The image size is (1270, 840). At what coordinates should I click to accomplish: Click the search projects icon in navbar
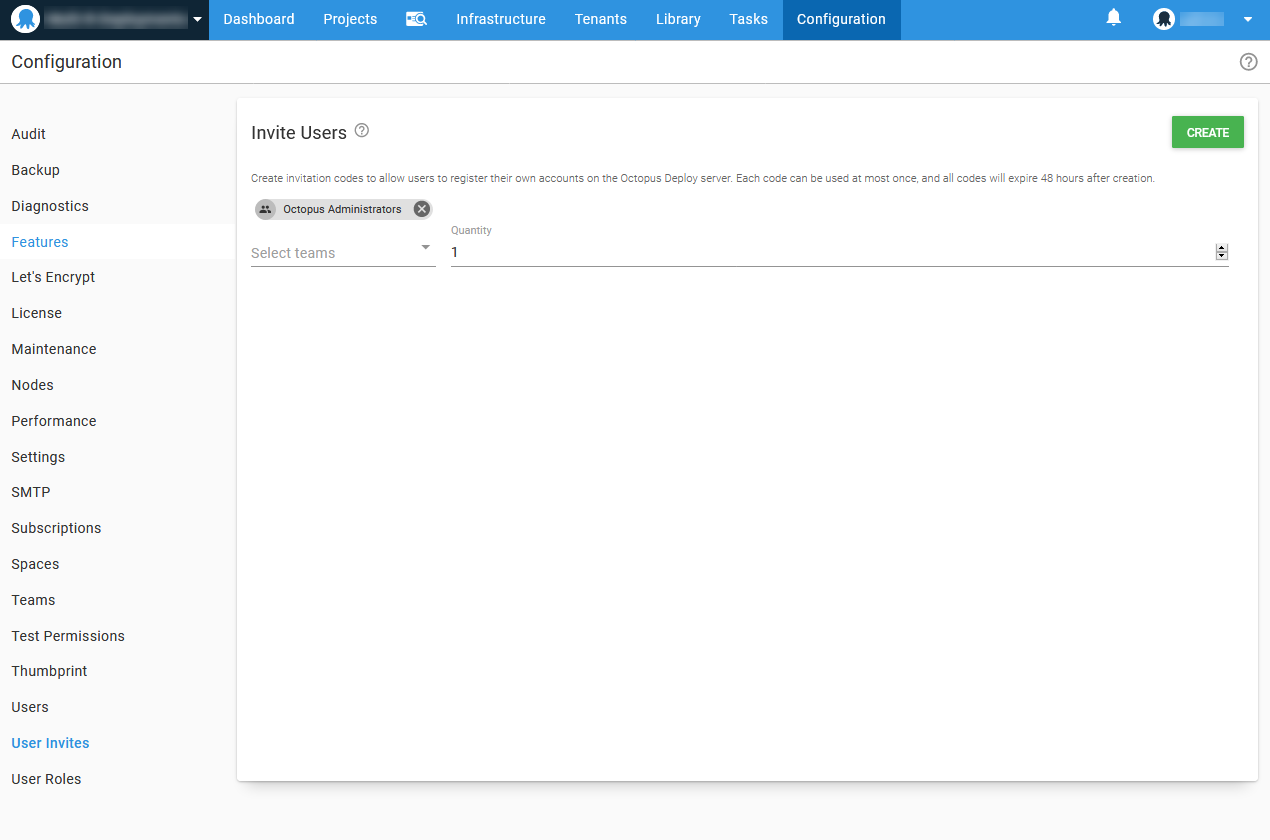(x=416, y=19)
